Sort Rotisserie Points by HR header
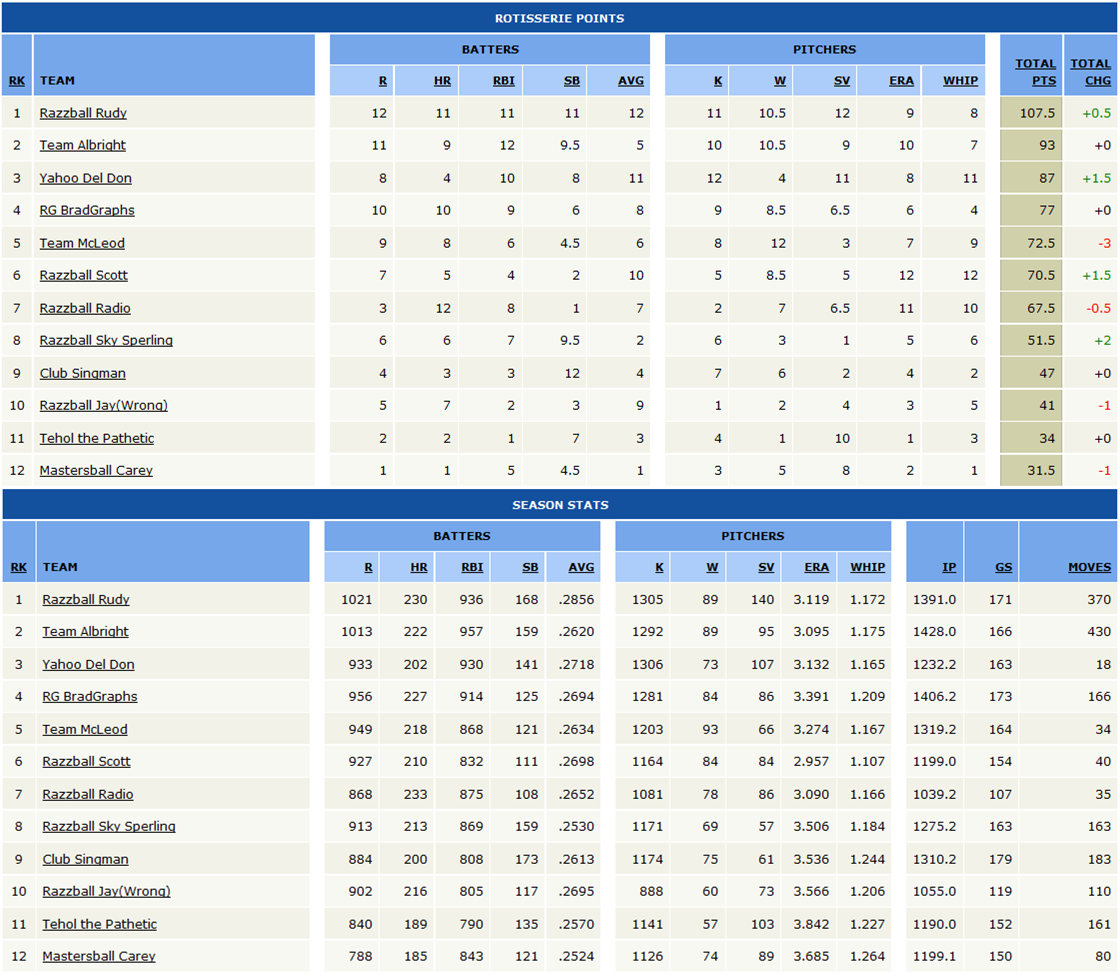 coord(442,81)
